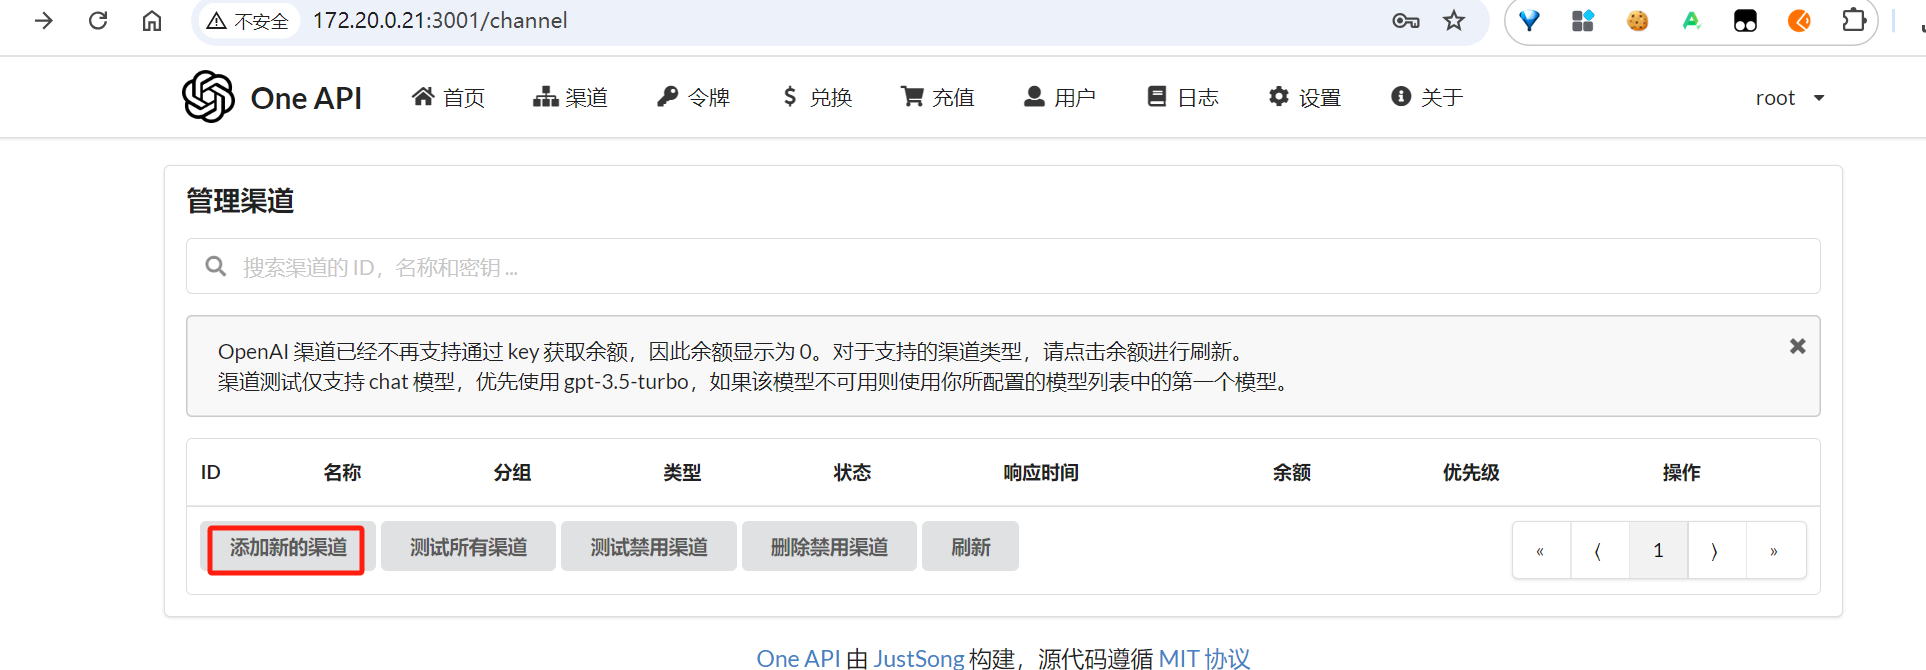The image size is (1926, 670).
Task: Bookmark this page with the star icon
Action: (1454, 20)
